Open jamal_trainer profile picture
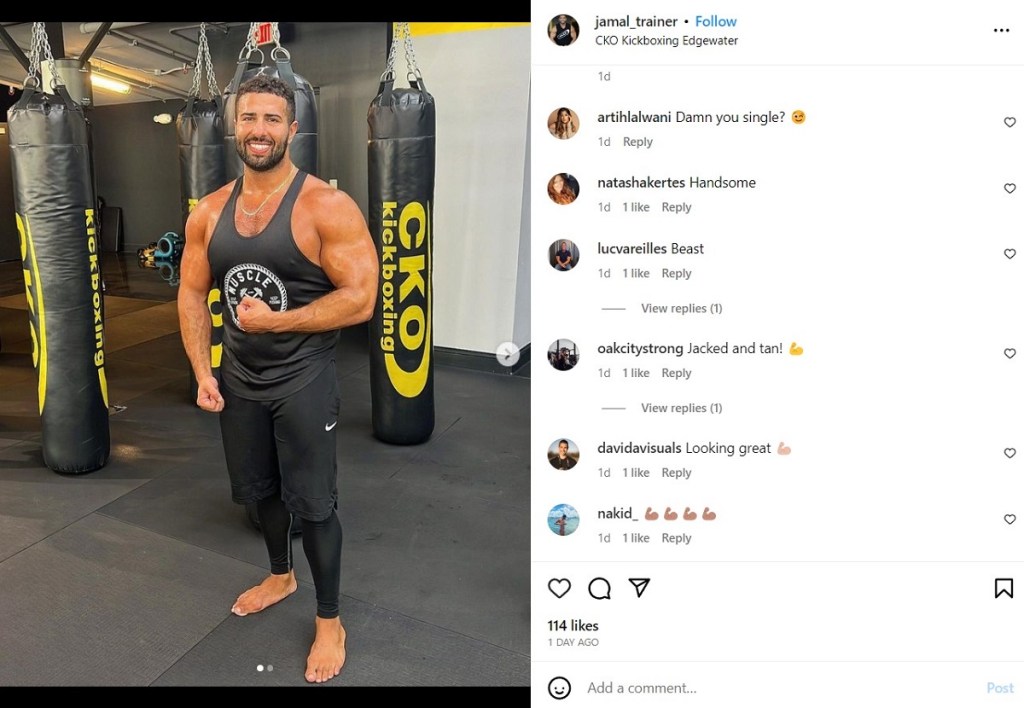The image size is (1024, 708). [563, 31]
